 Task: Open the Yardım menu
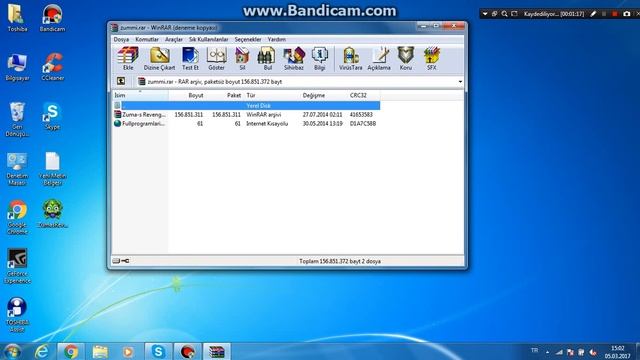(277, 39)
